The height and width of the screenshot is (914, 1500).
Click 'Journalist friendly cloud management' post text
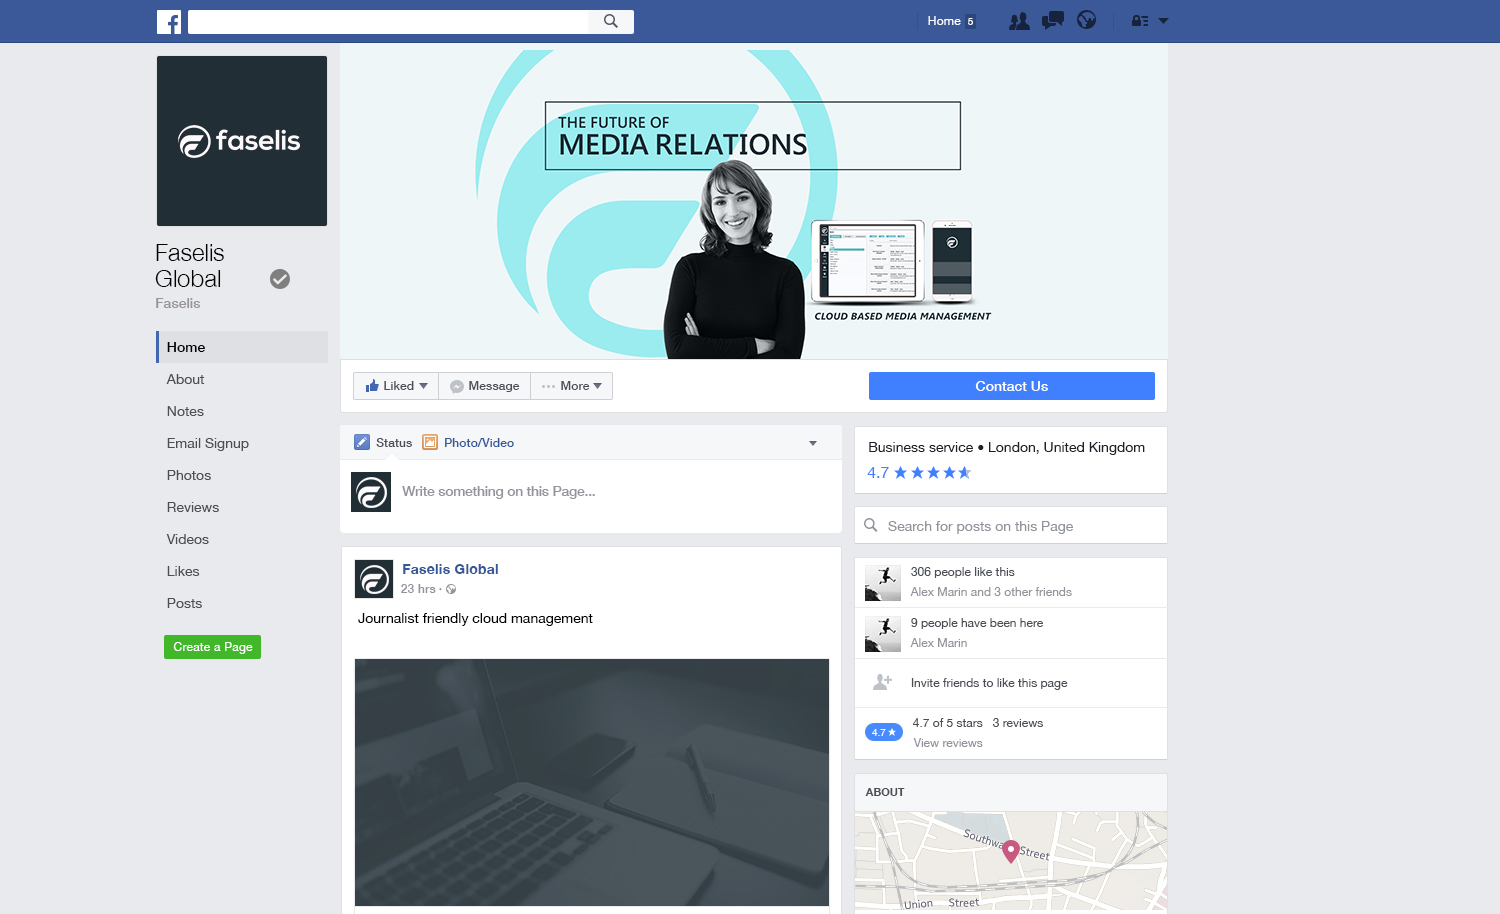(x=476, y=618)
